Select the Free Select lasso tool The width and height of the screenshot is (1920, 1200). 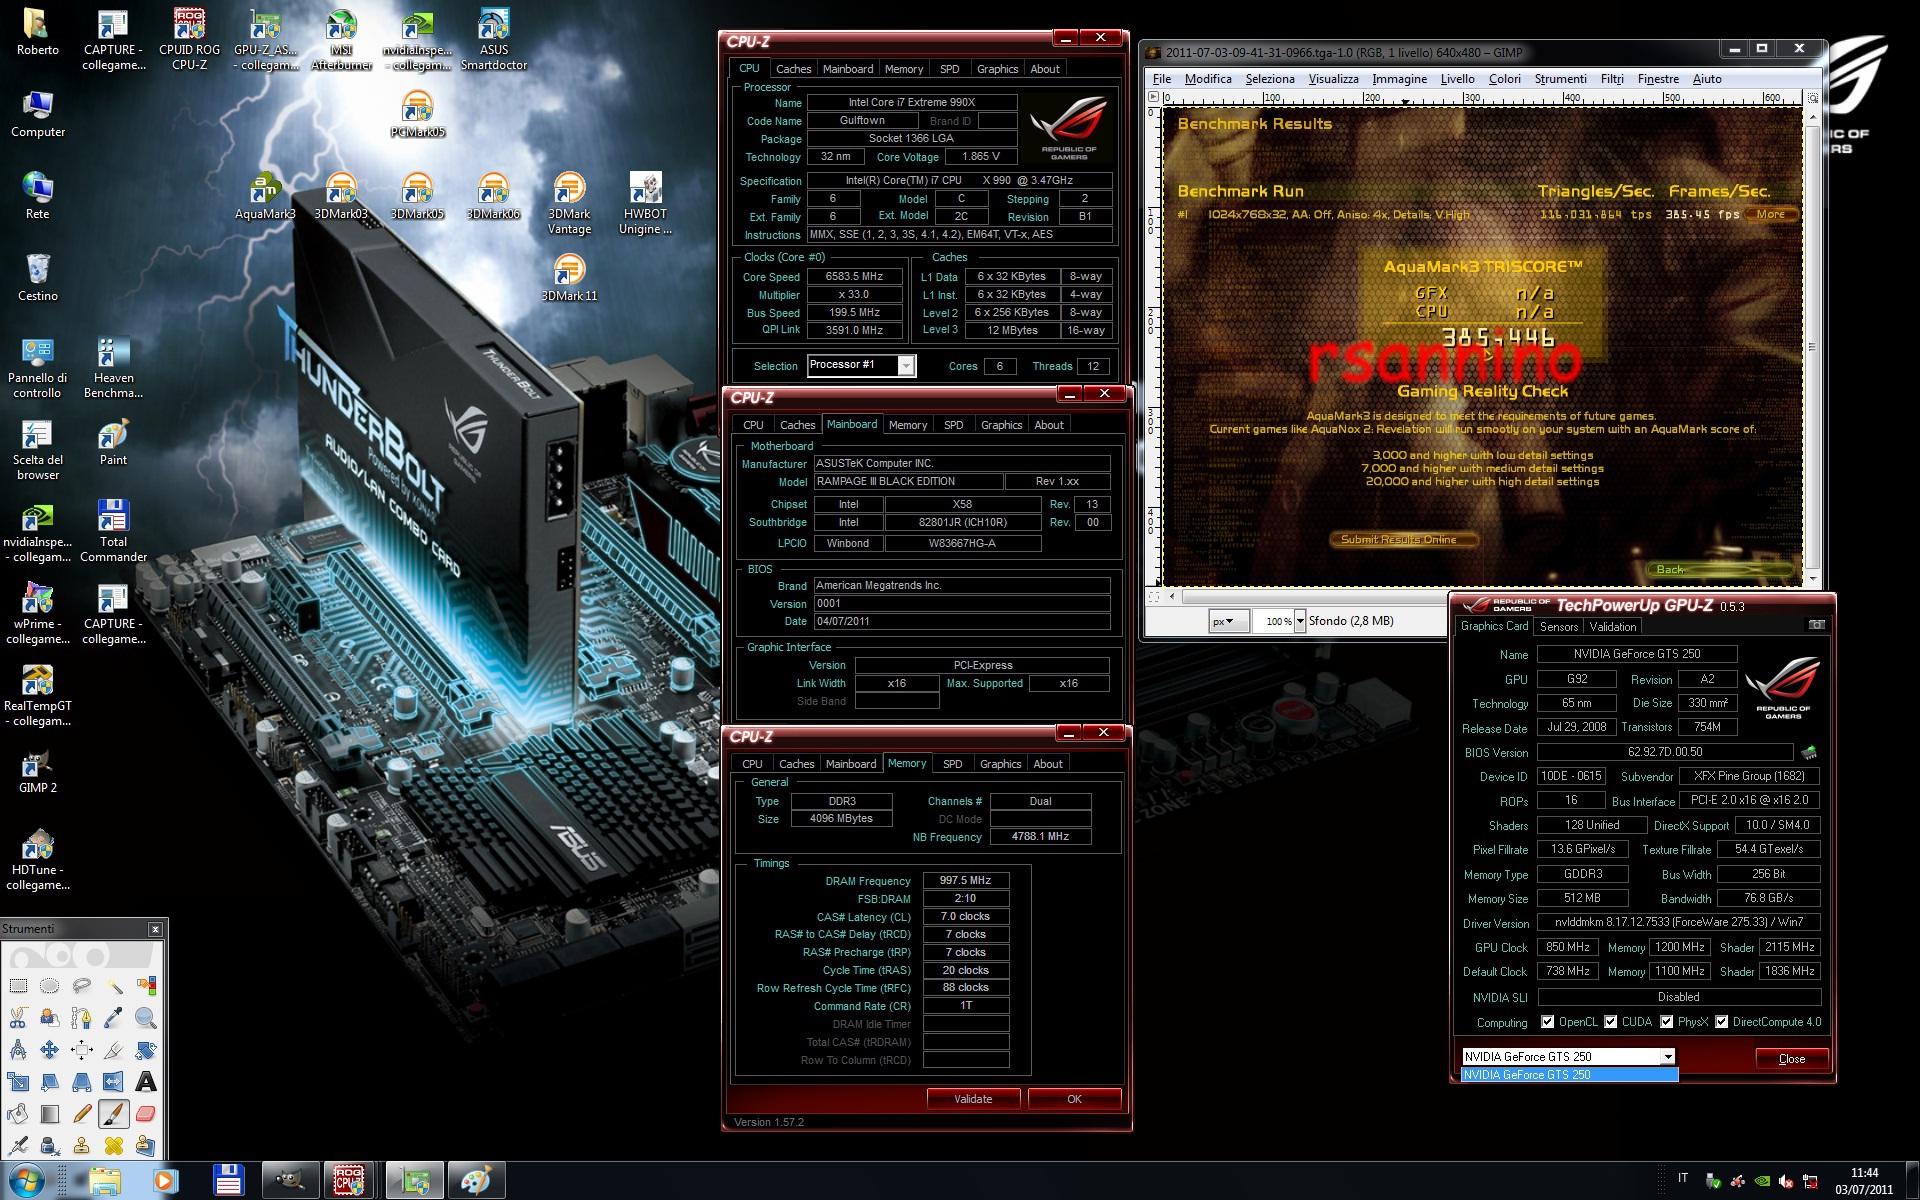(x=82, y=985)
